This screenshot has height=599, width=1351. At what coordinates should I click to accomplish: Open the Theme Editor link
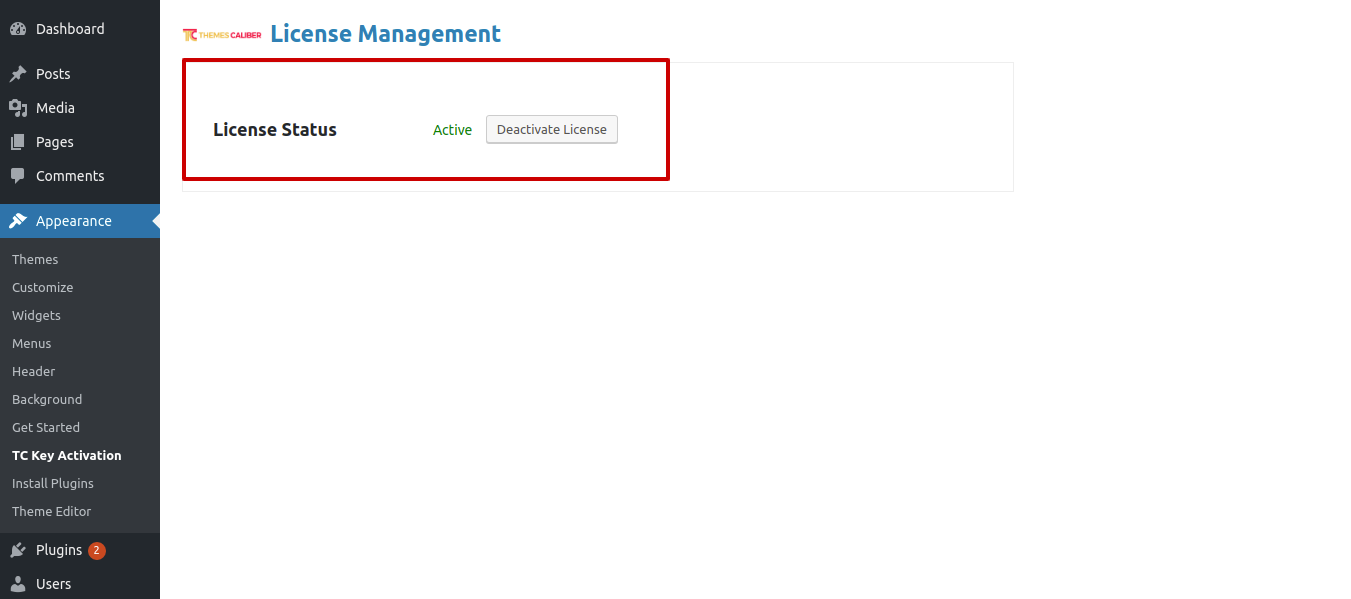(x=52, y=511)
